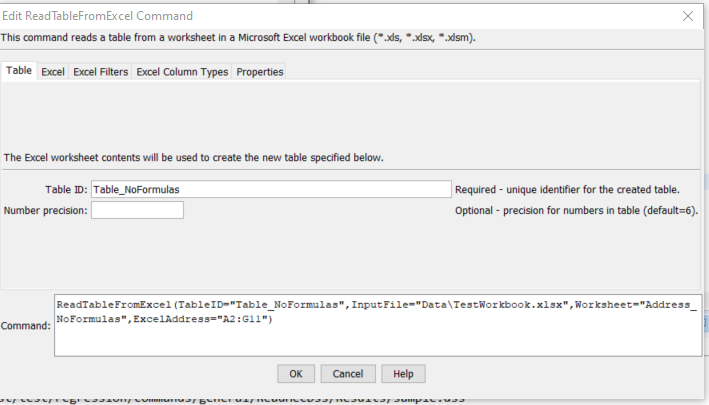Select the Excel Filters tab

pos(100,72)
